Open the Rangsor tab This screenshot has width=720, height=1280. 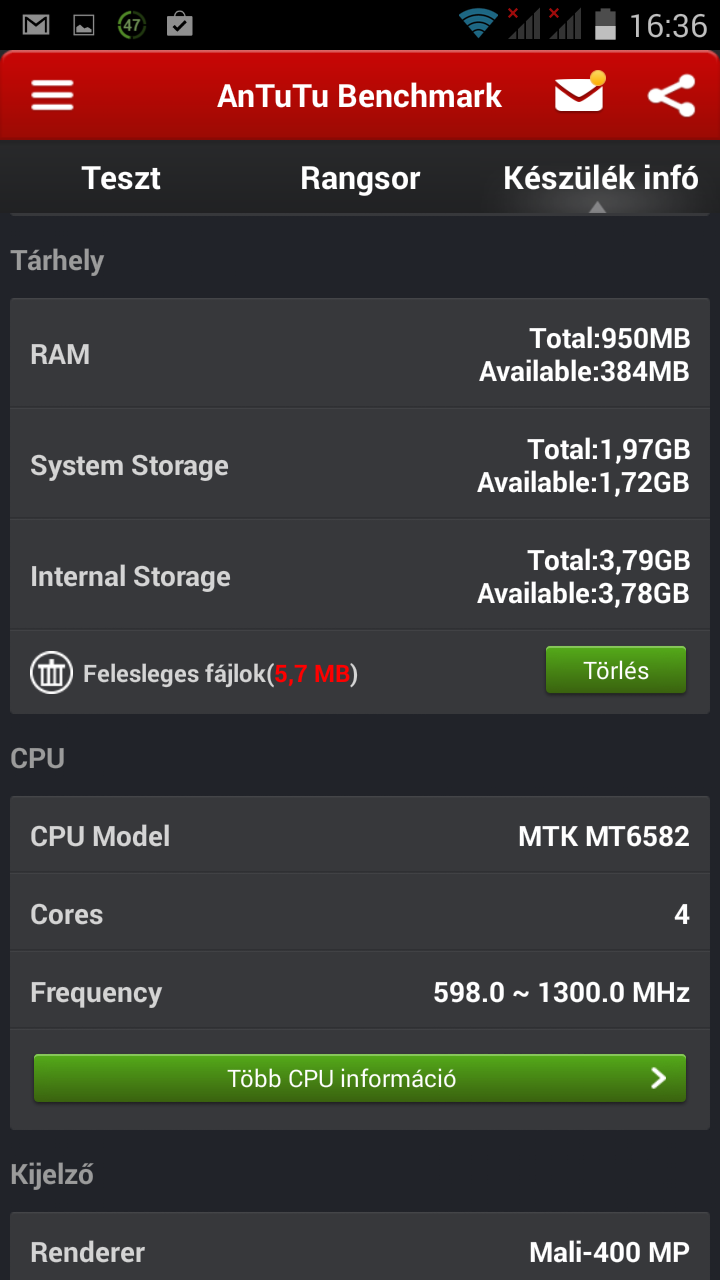tap(360, 178)
